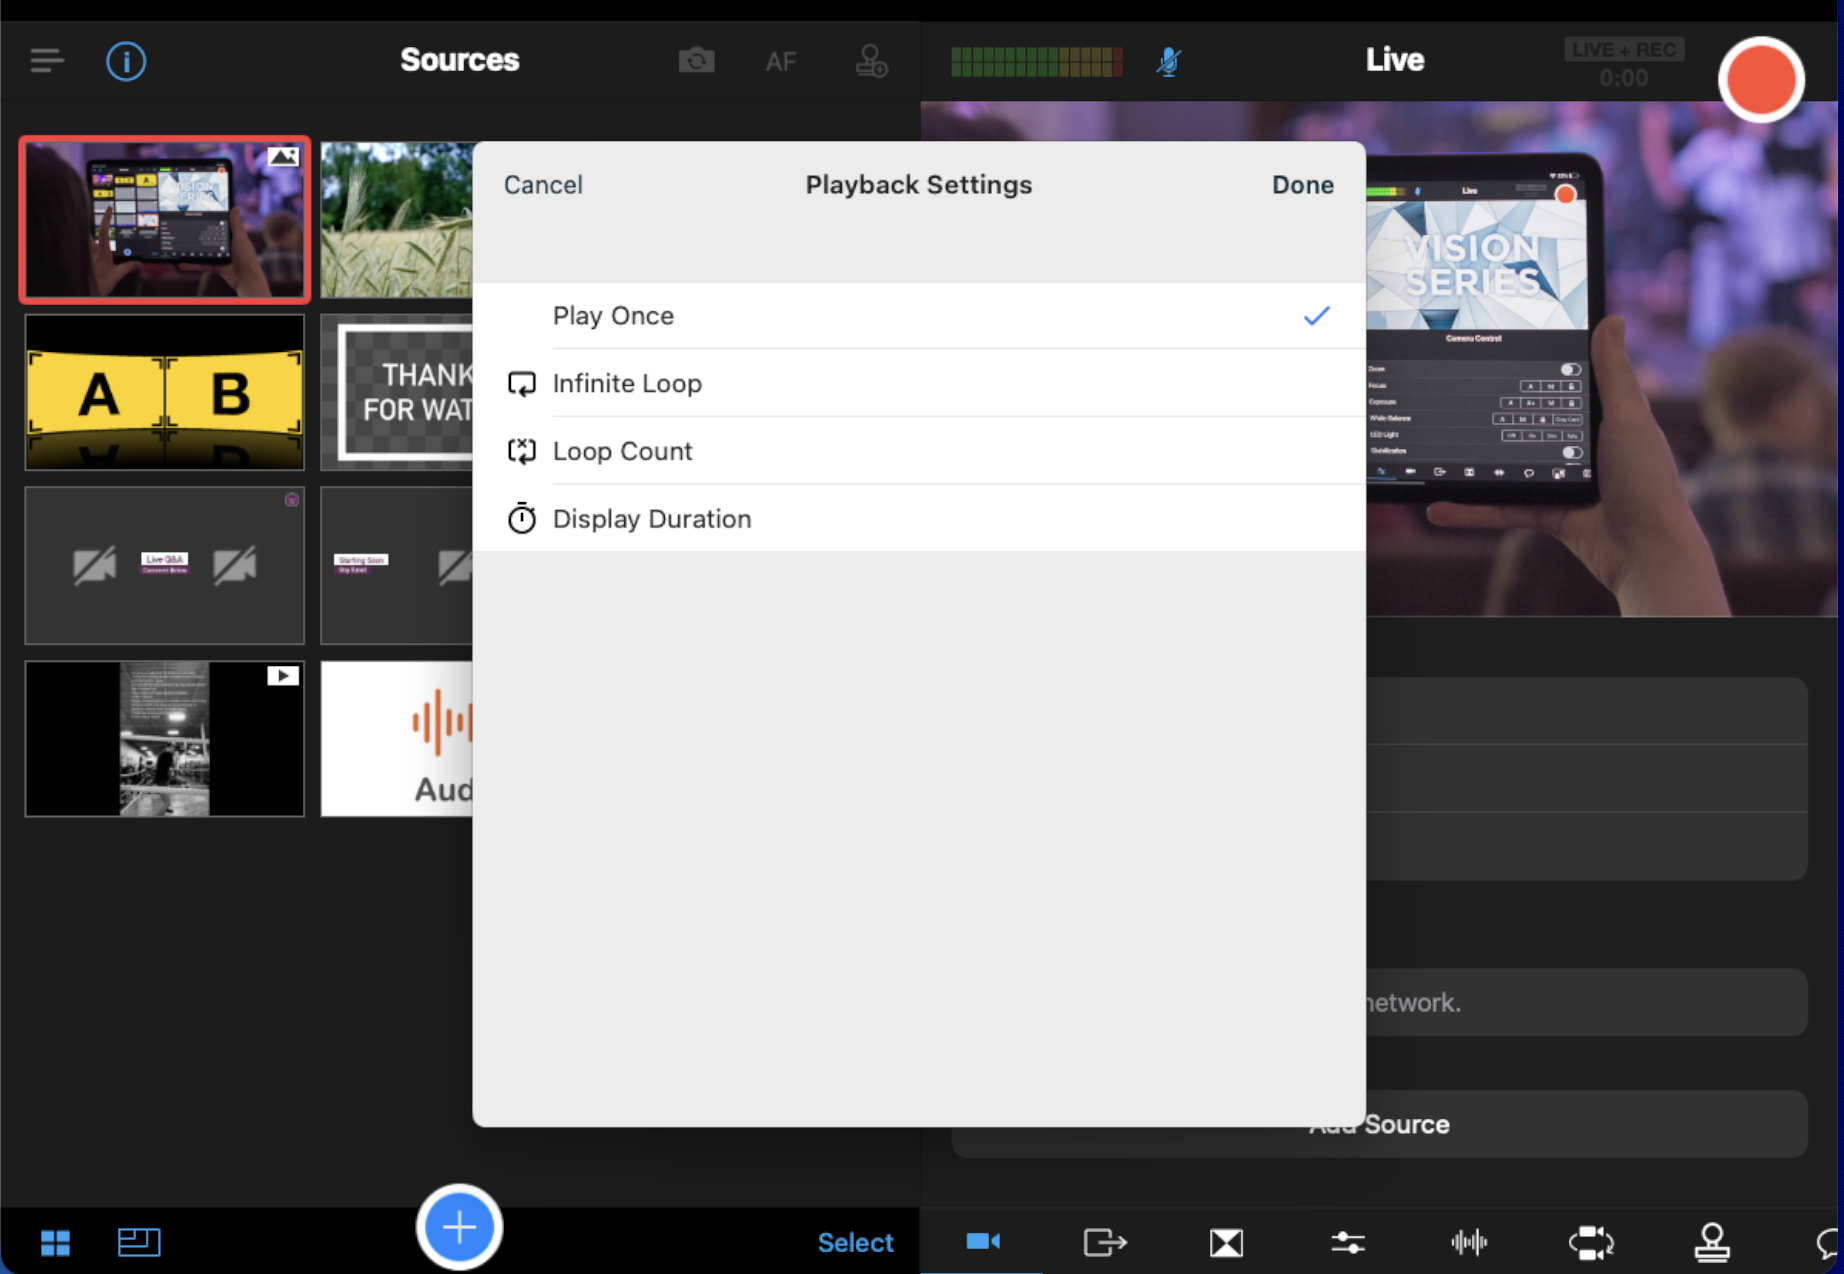1844x1274 pixels.
Task: Toggle the AF autofocus control
Action: pos(781,62)
